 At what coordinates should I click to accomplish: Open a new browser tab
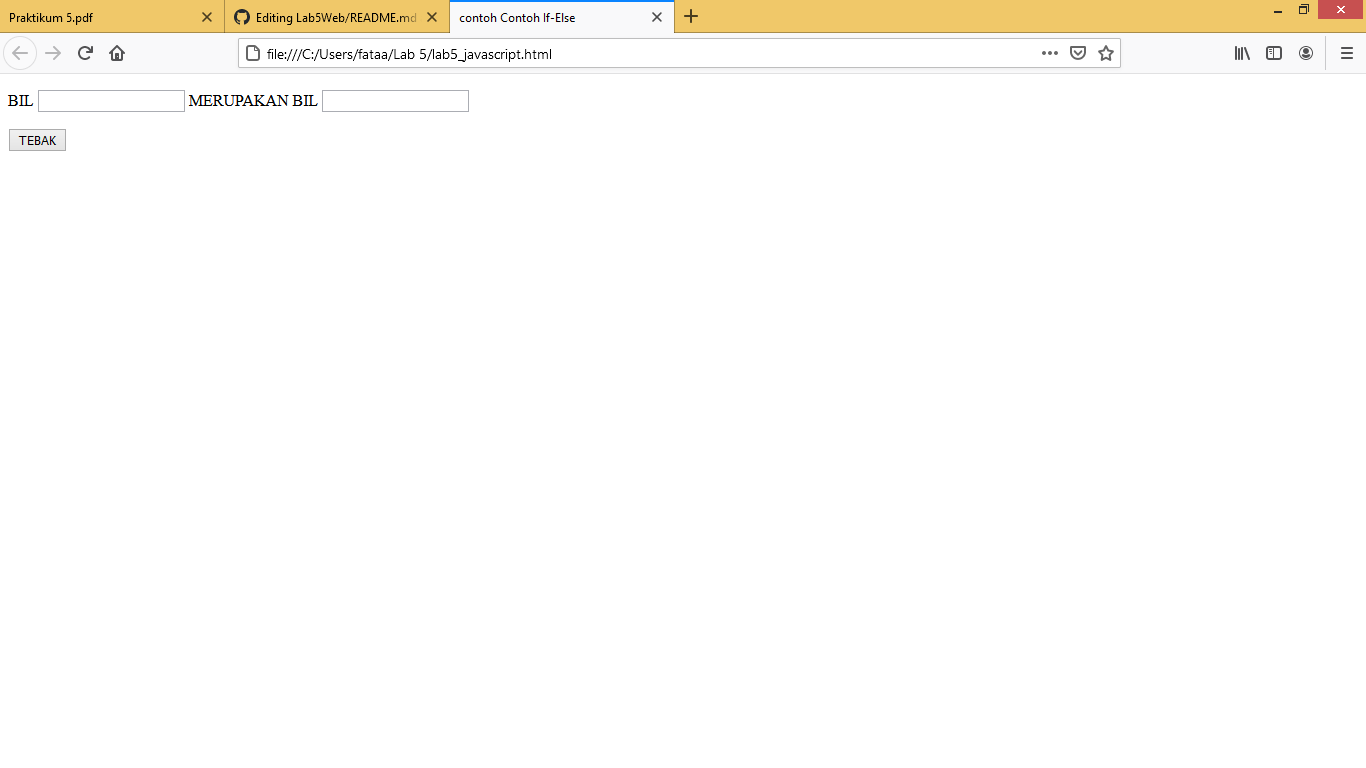(x=691, y=17)
